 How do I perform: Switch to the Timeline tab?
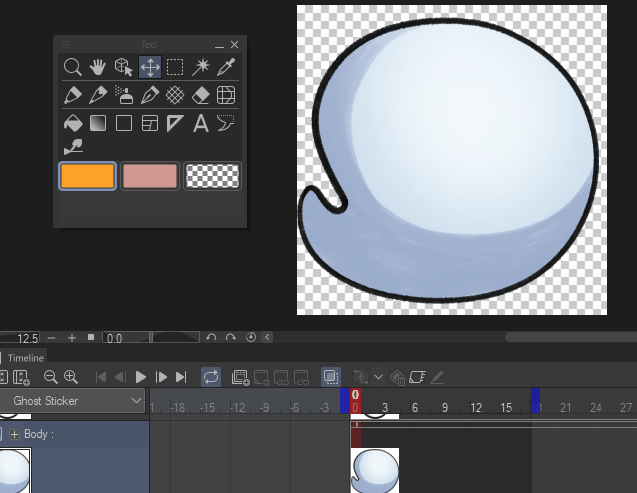[x=26, y=357]
